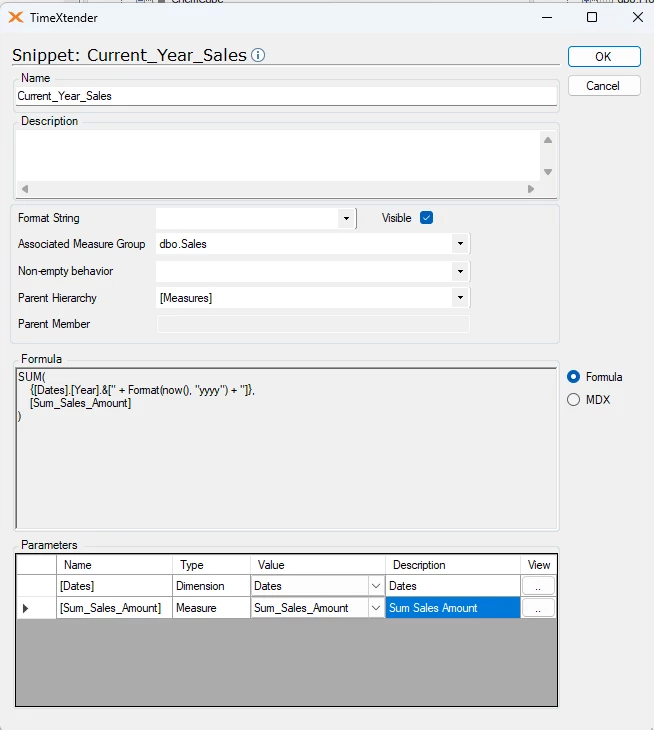Click the snippet info icon beside title

tap(258, 55)
